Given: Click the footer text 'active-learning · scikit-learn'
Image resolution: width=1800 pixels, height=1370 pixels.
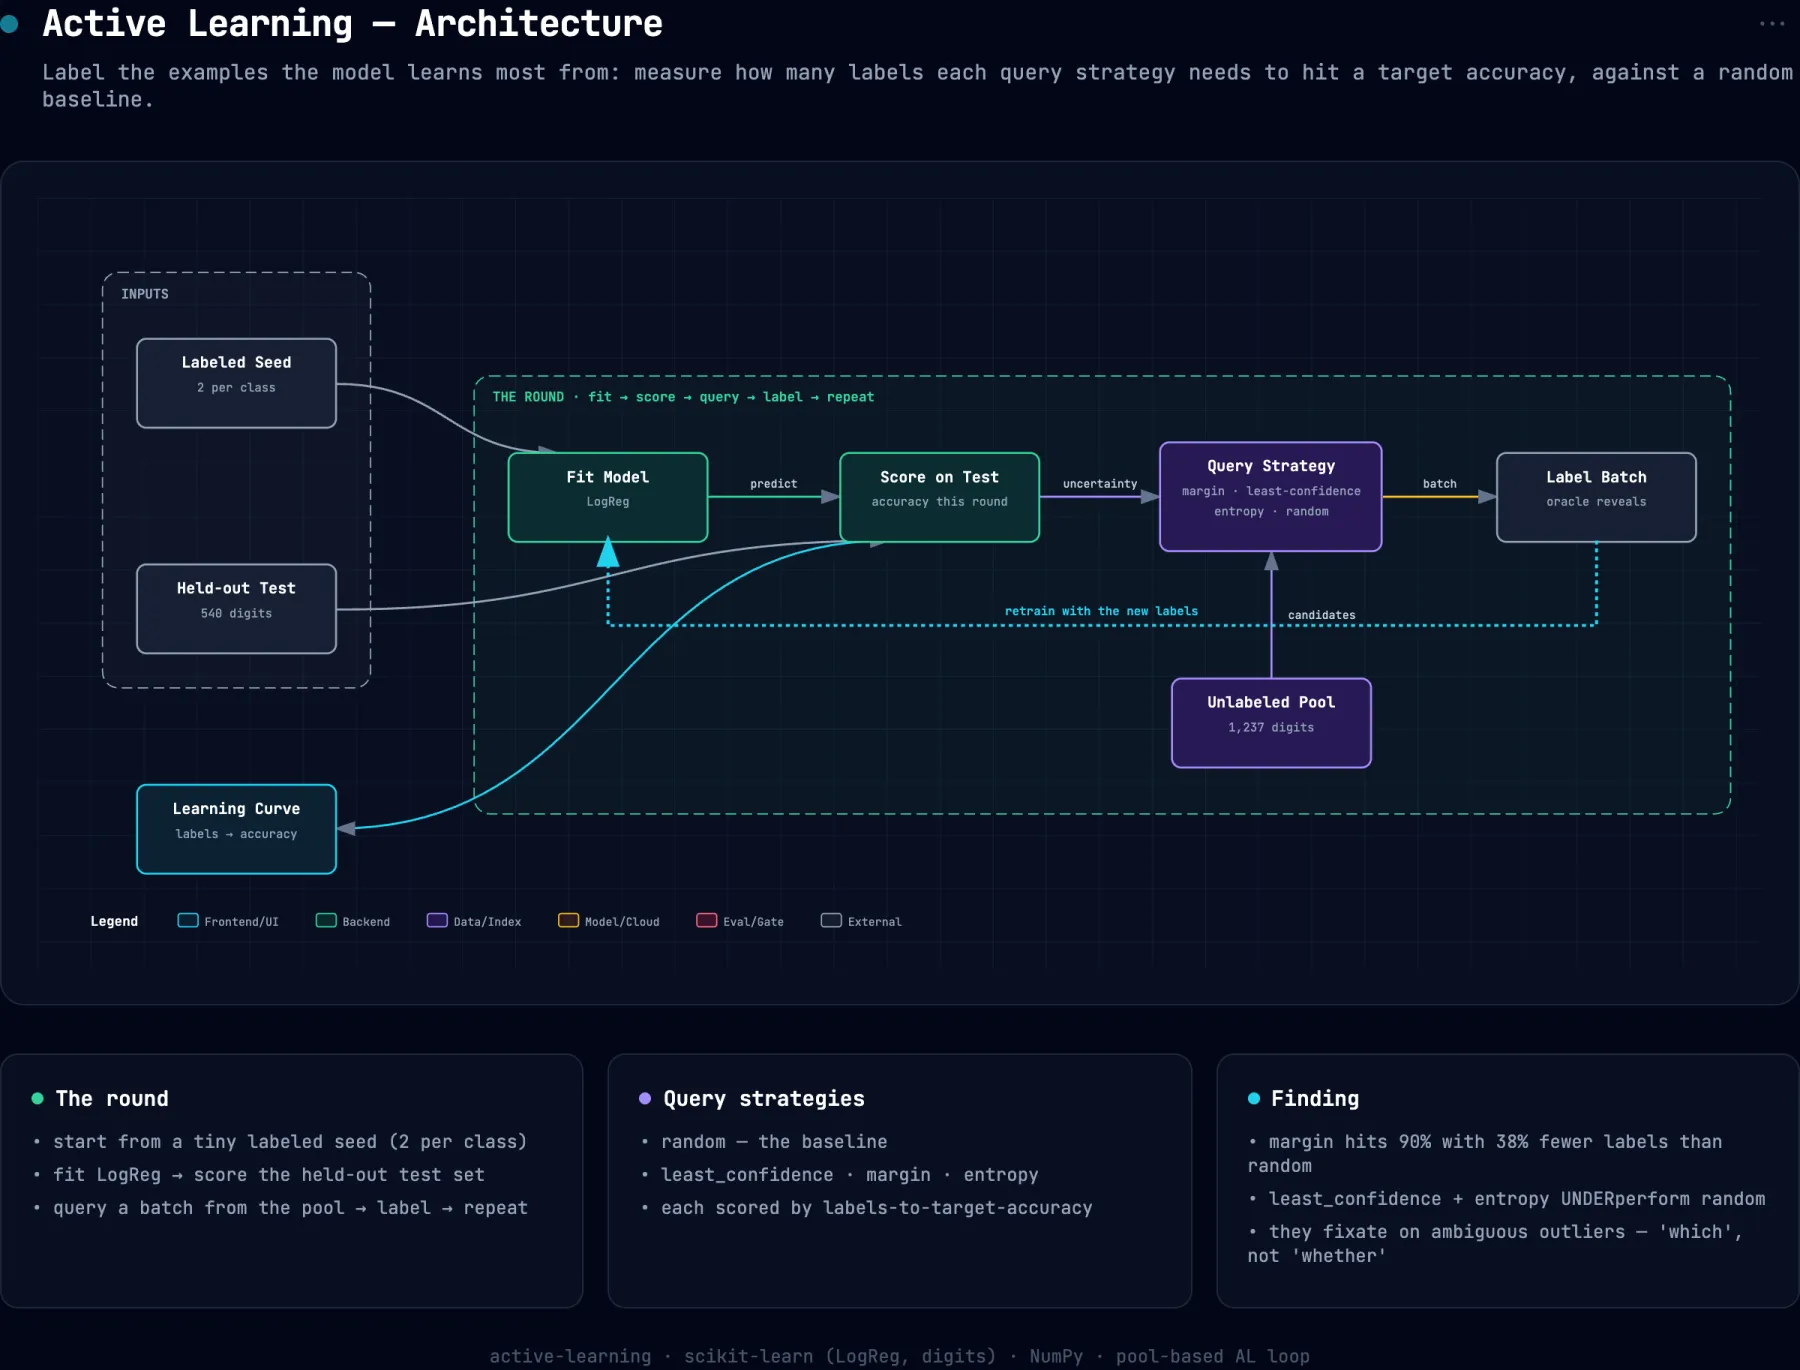Looking at the screenshot, I should (x=899, y=1356).
